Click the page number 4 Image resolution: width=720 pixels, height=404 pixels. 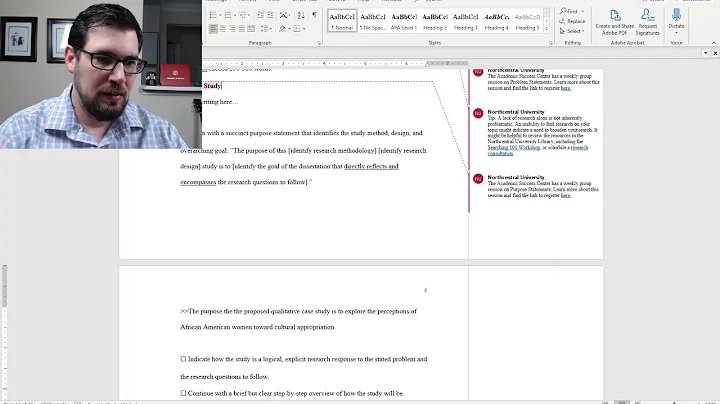(x=425, y=290)
